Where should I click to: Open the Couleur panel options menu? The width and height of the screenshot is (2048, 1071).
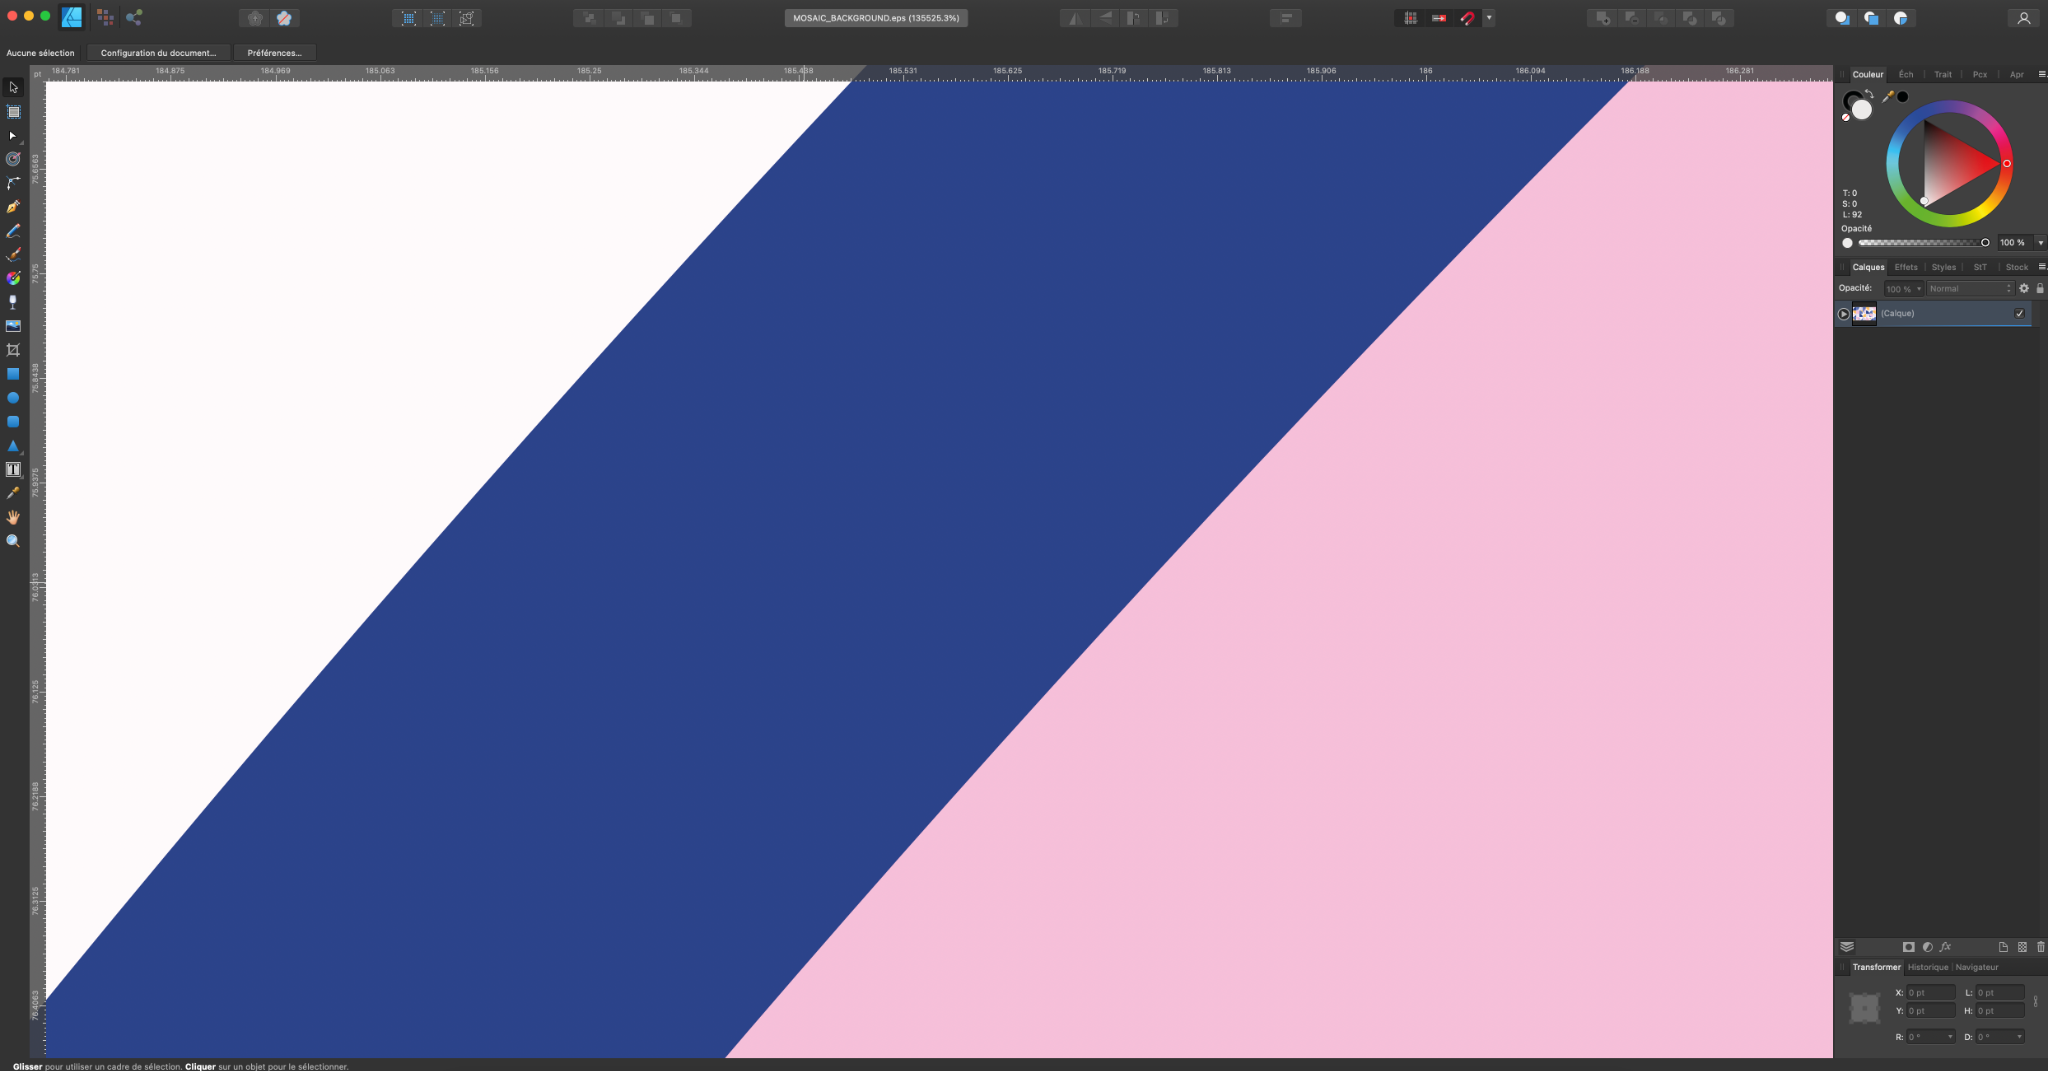pos(2042,74)
